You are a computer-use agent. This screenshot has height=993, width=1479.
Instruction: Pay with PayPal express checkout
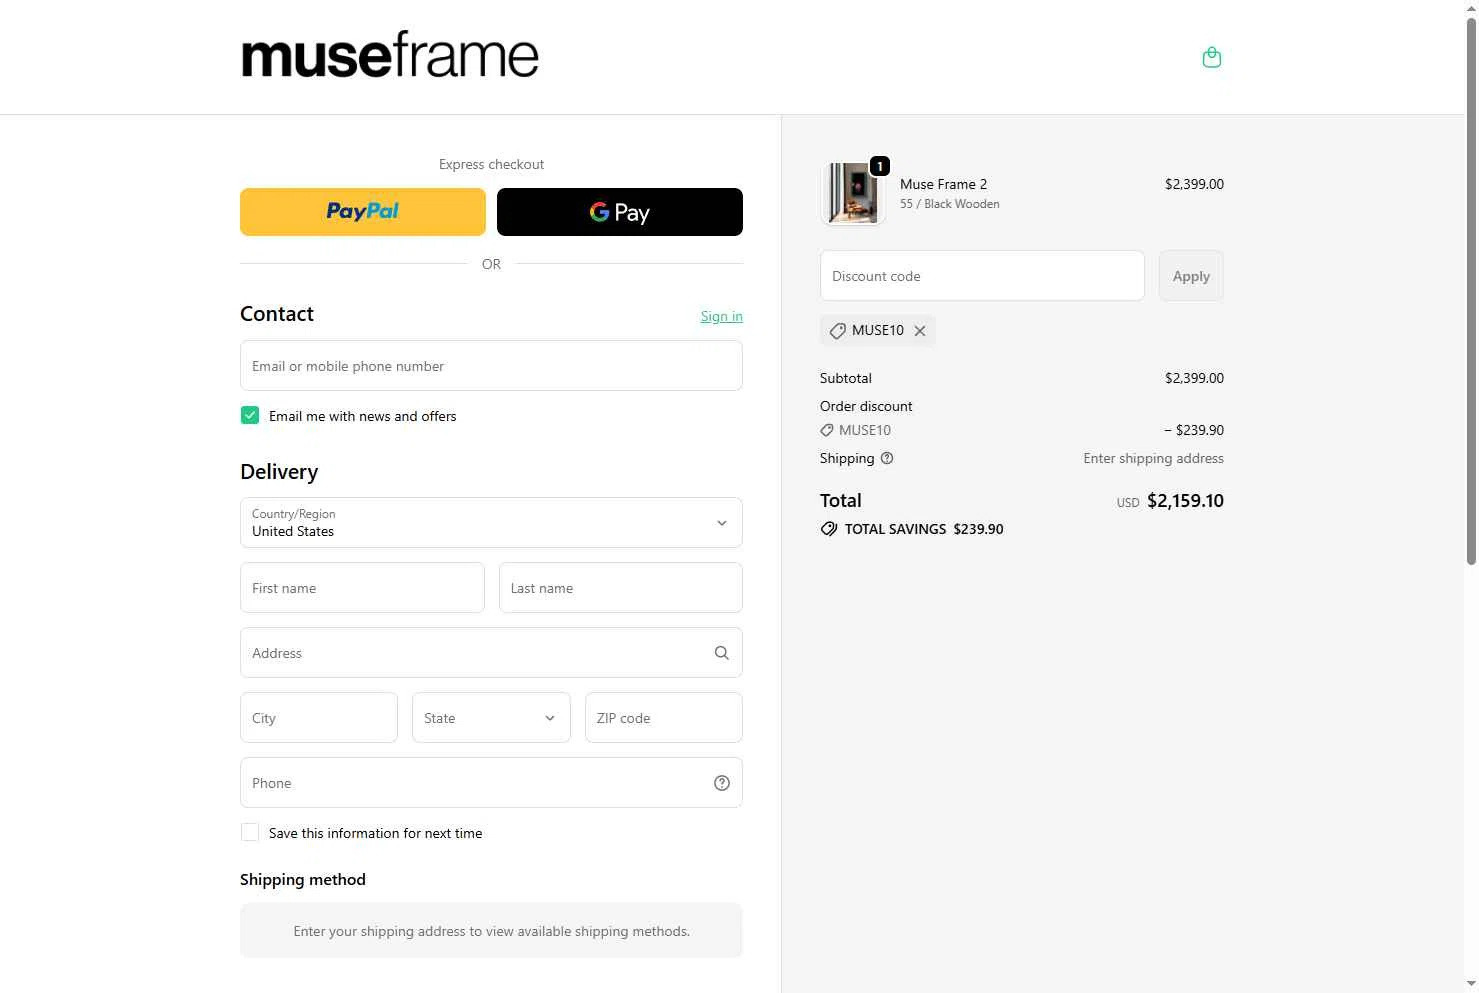point(363,212)
